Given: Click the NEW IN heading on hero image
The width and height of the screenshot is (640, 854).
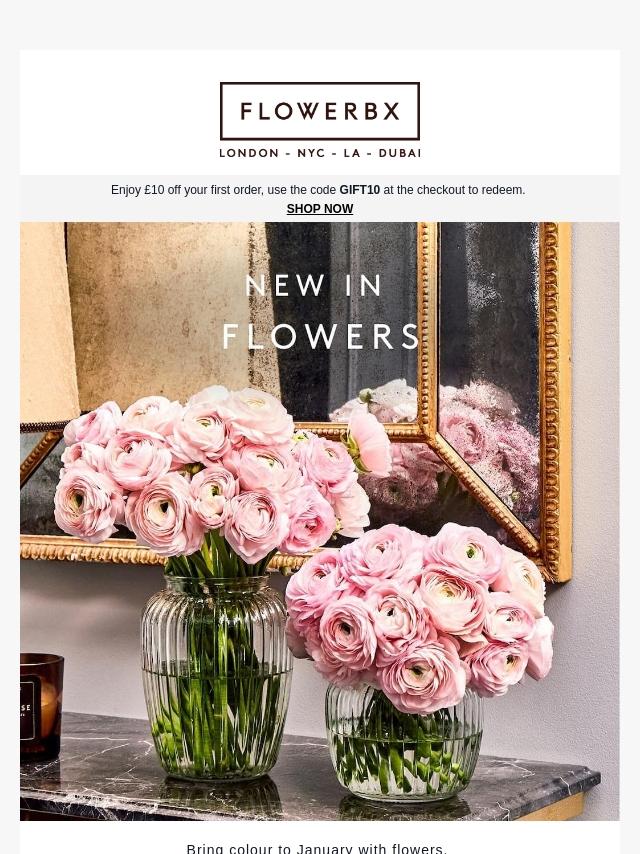Looking at the screenshot, I should 314,285.
